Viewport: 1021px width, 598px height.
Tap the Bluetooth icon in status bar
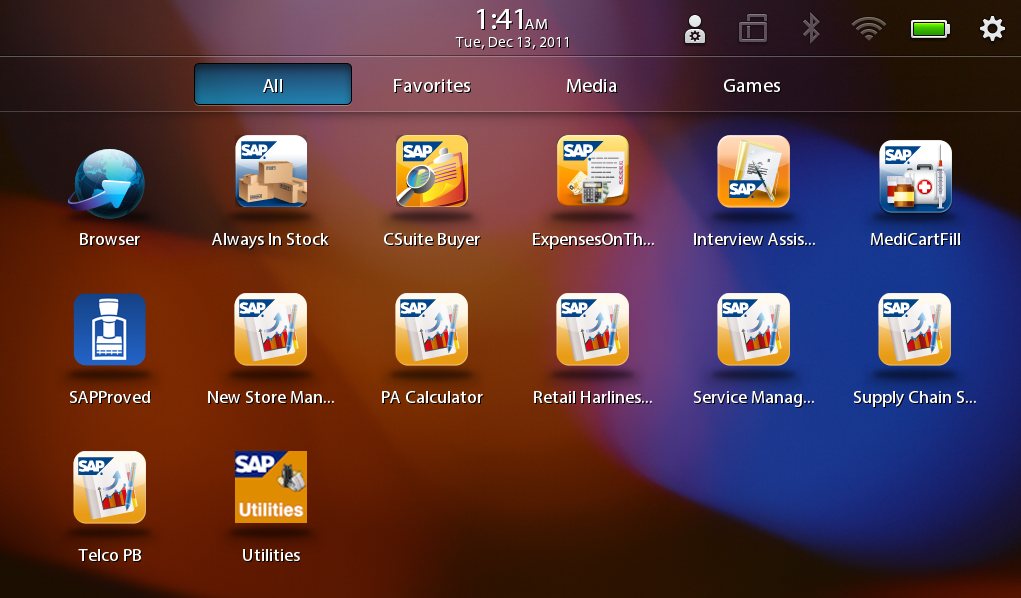coord(811,29)
